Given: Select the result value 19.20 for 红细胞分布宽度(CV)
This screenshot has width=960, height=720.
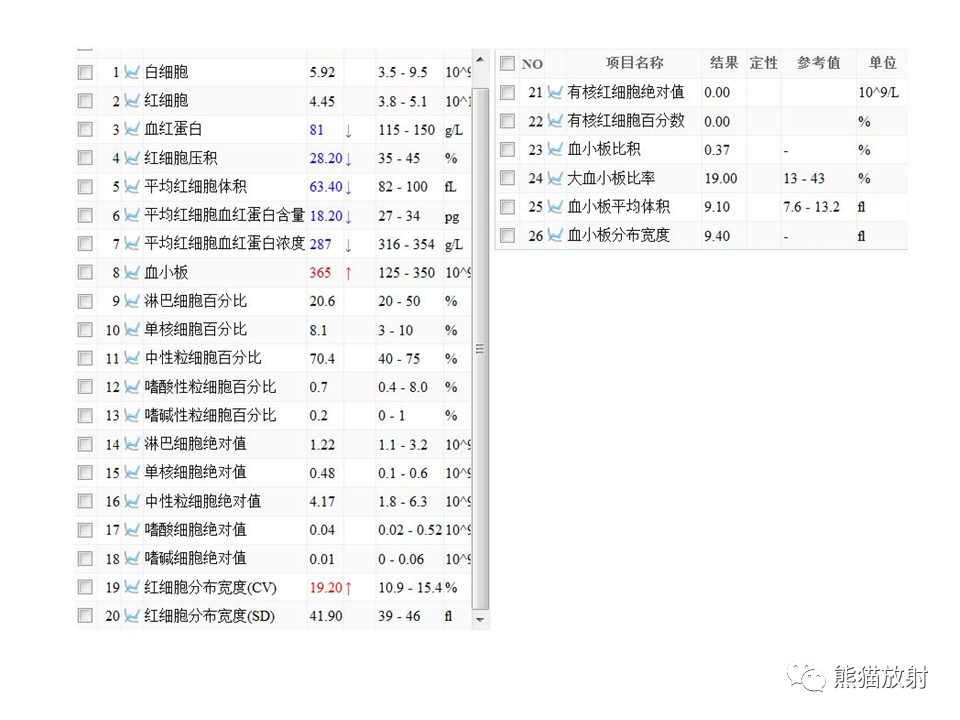Looking at the screenshot, I should tap(326, 588).
